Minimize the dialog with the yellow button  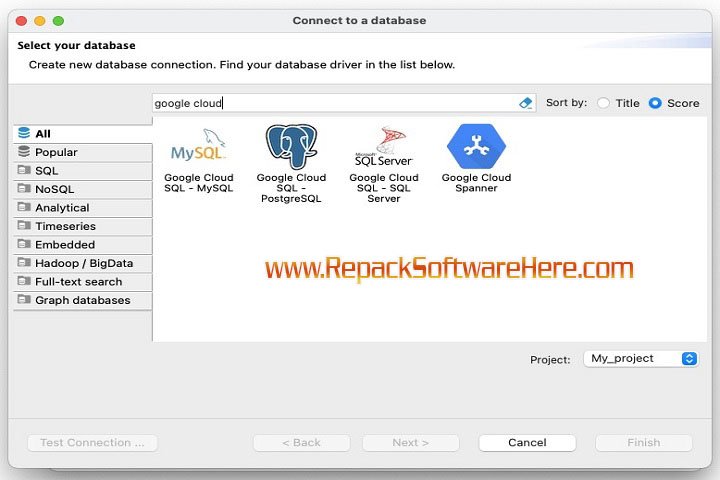coord(40,21)
